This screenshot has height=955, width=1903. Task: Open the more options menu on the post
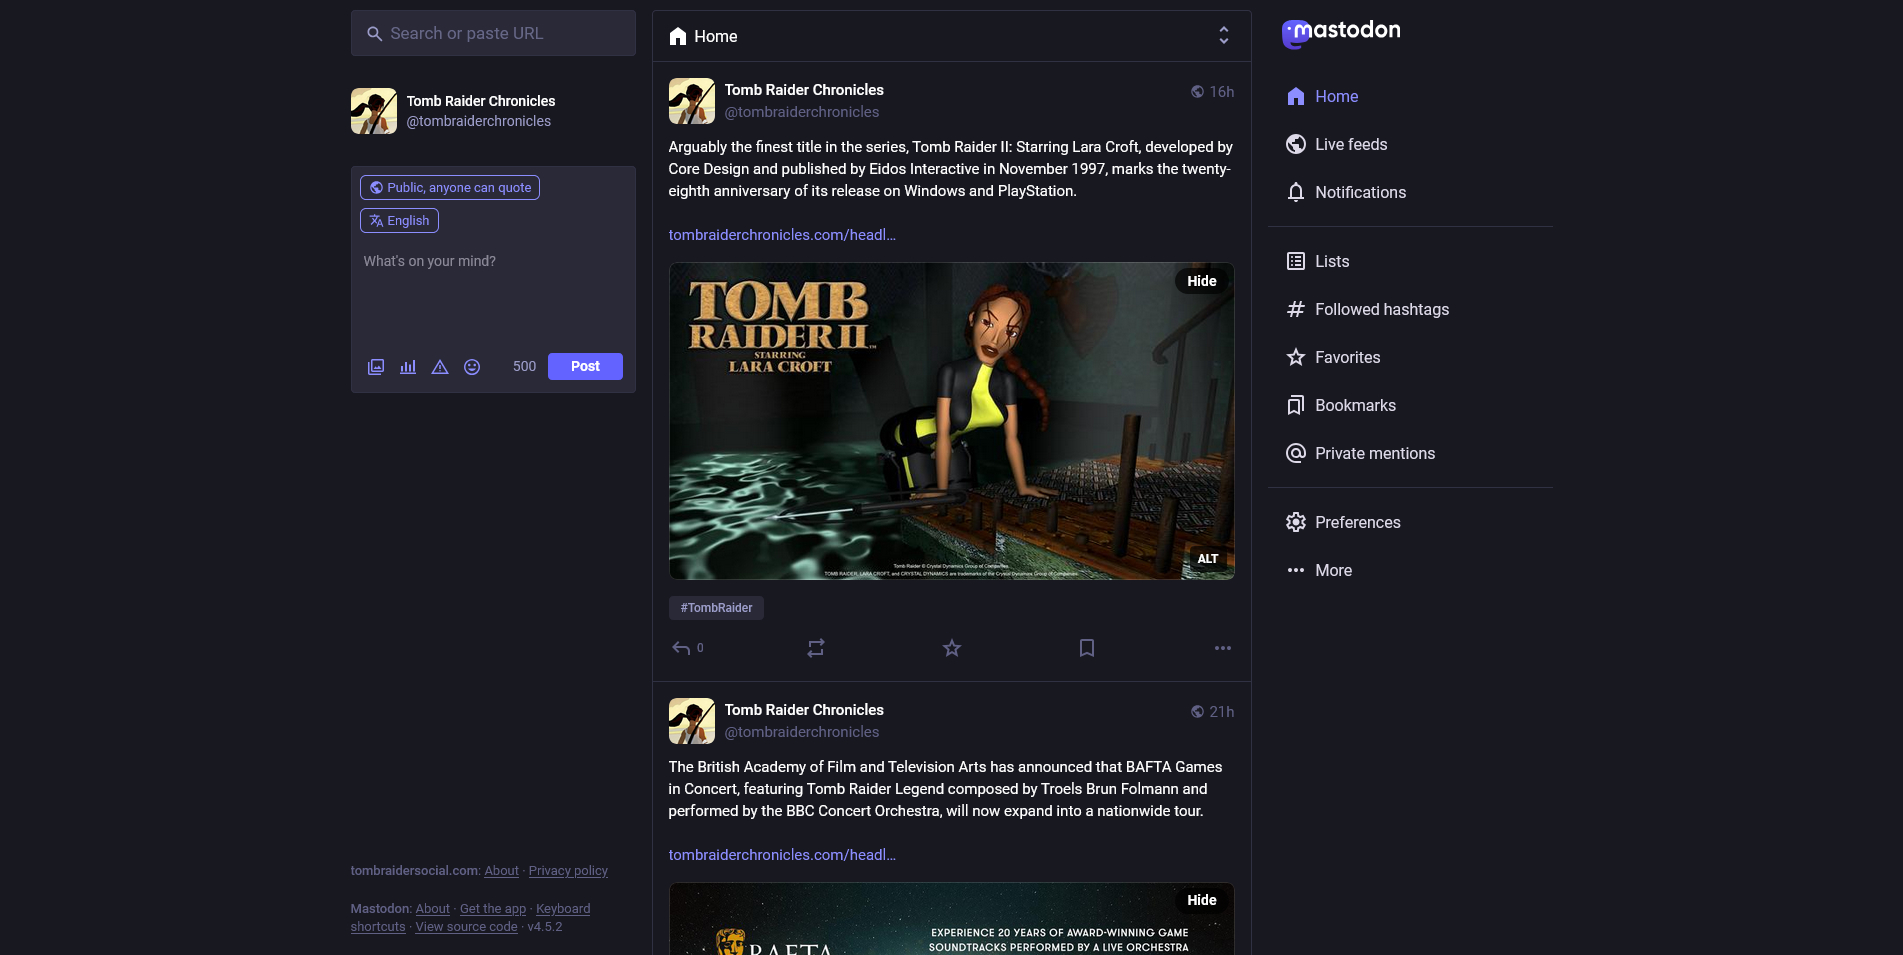point(1222,648)
